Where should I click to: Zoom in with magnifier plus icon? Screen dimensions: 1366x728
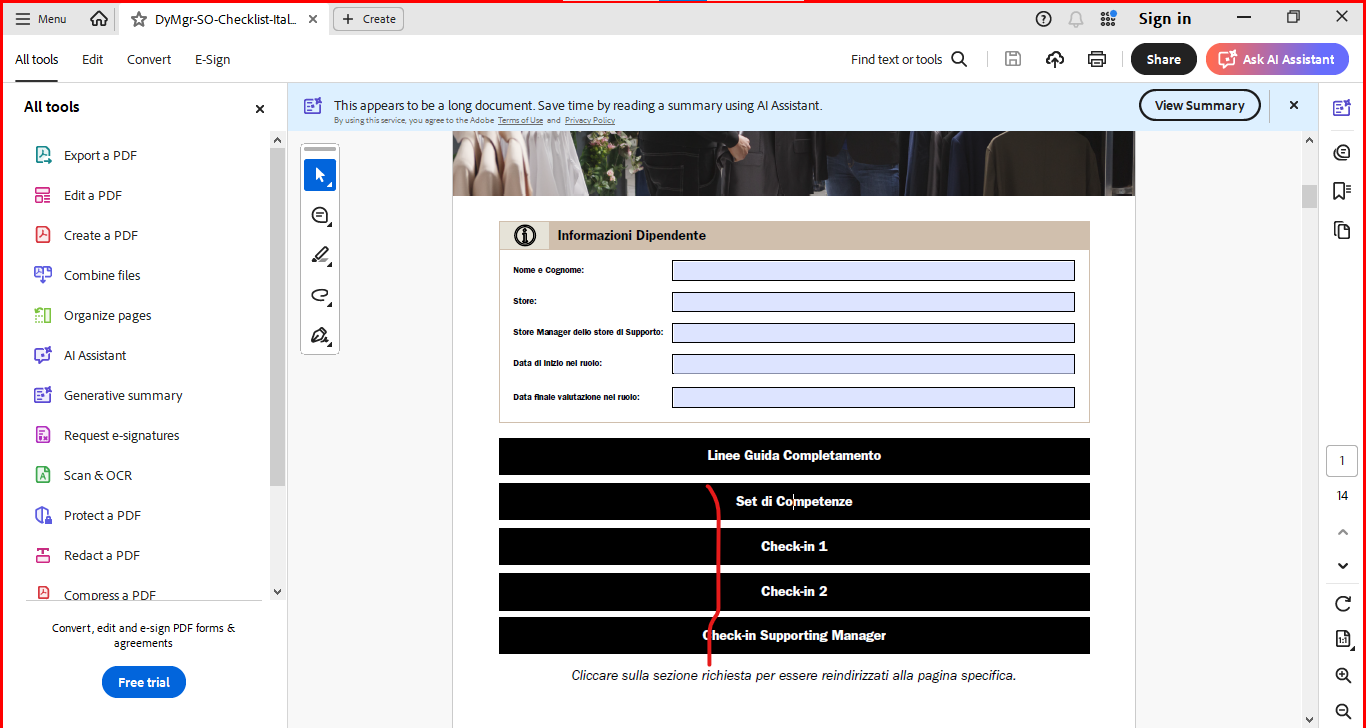pos(1343,676)
